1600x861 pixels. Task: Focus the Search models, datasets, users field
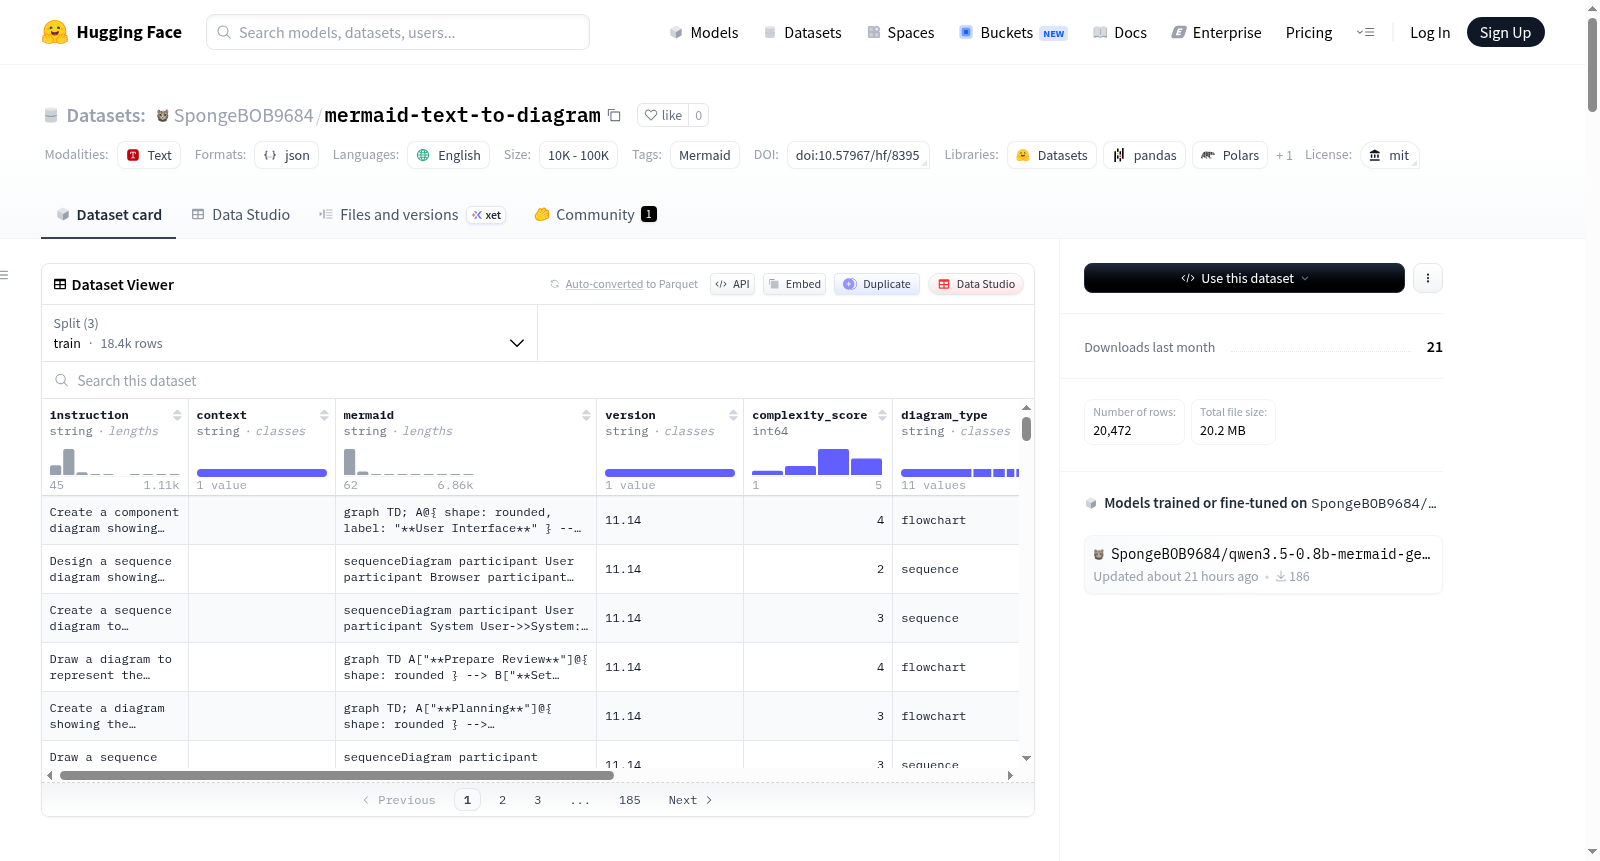coord(398,32)
